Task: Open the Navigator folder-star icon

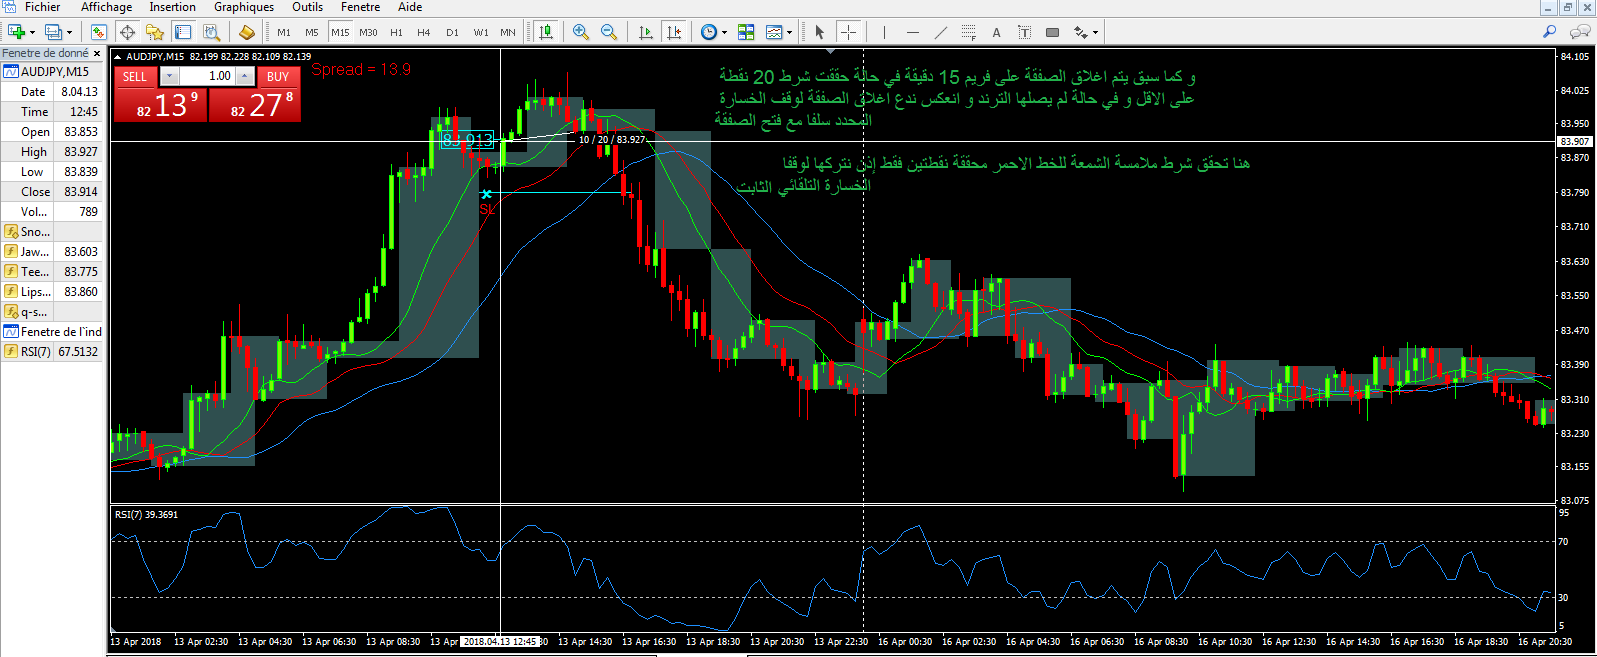Action: tap(154, 32)
